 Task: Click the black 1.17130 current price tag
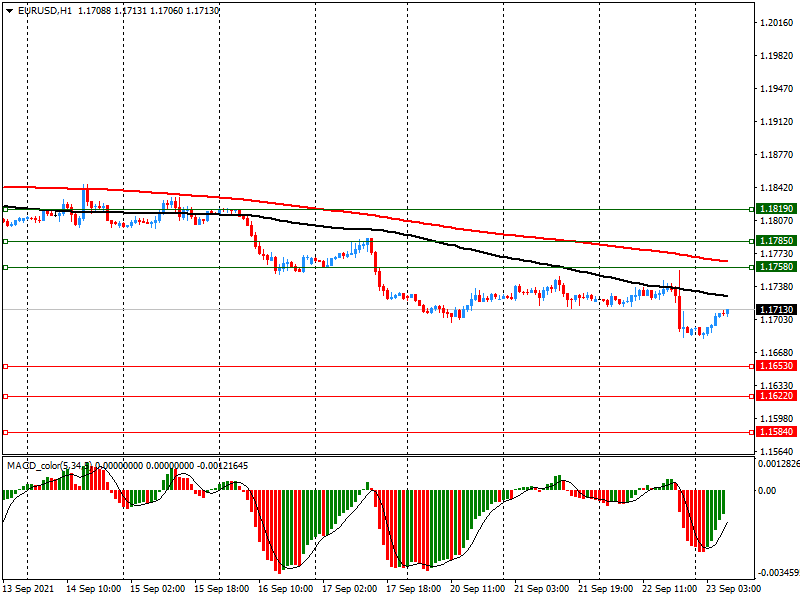click(x=777, y=310)
